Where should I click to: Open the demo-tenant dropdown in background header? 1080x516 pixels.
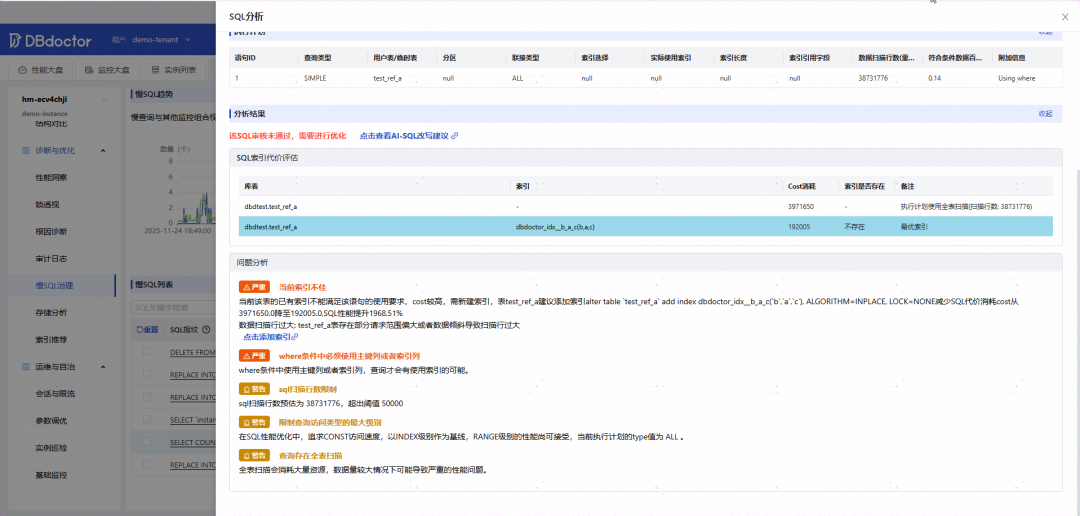point(160,40)
